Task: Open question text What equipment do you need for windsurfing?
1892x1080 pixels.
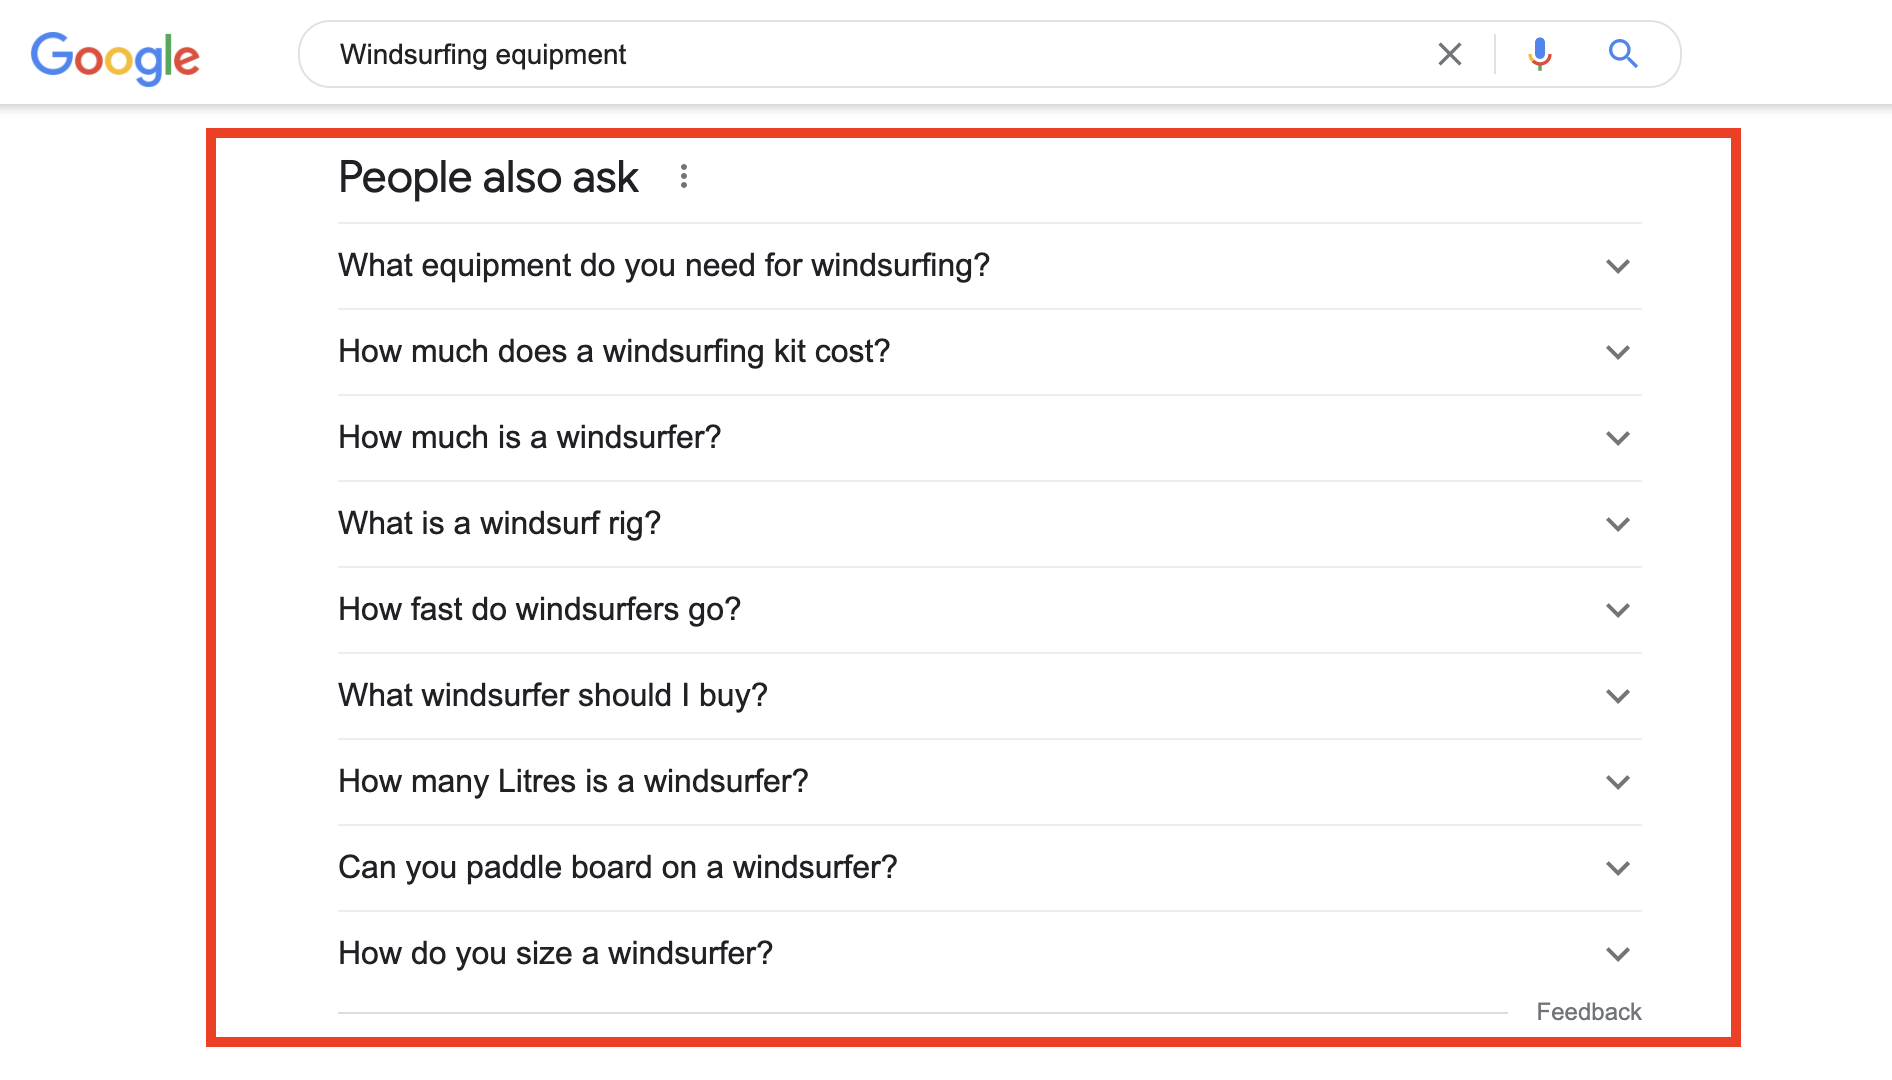Action: [664, 266]
